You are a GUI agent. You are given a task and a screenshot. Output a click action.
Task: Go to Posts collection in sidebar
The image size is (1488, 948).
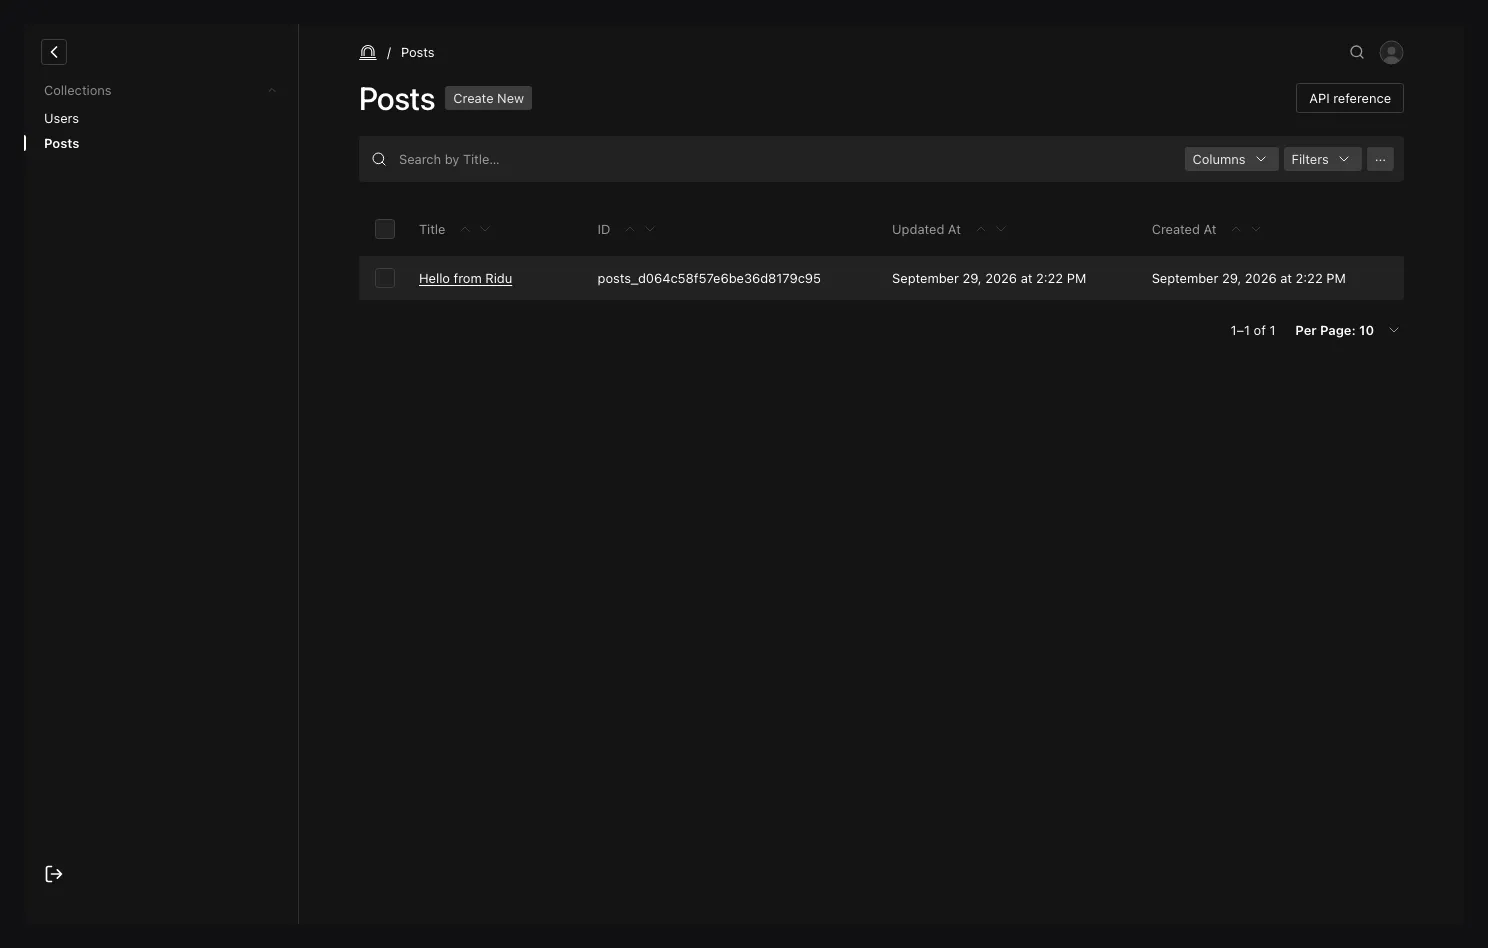(x=61, y=143)
